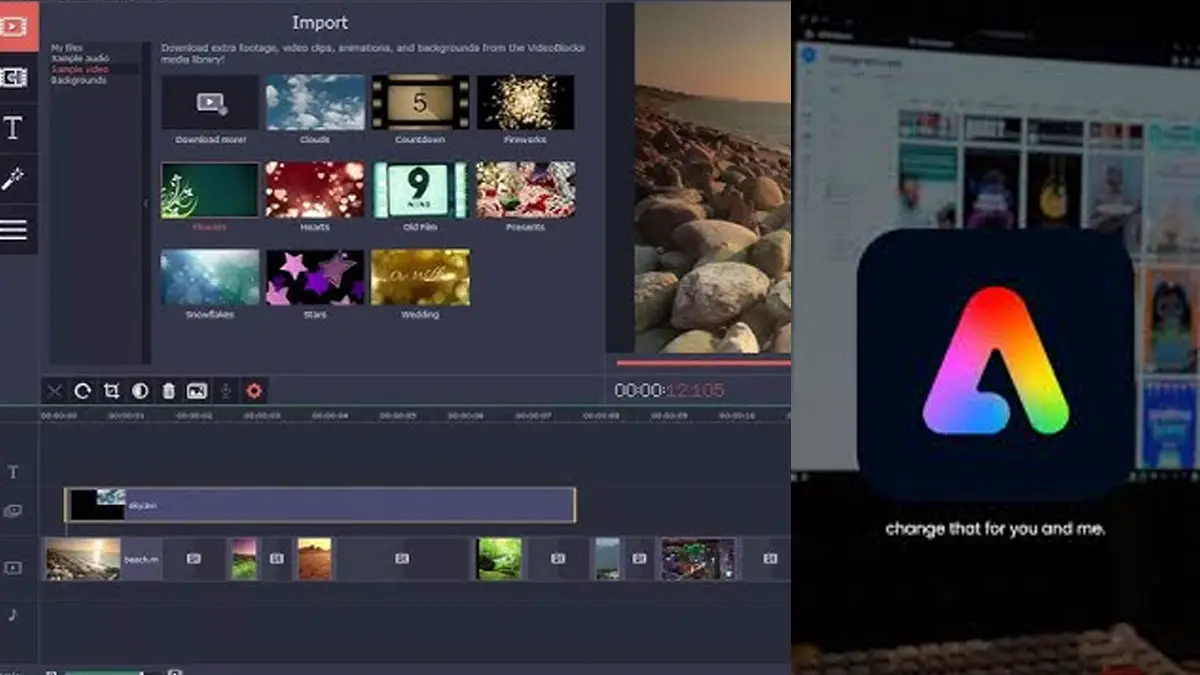Image resolution: width=1200 pixels, height=675 pixels.
Task: Click the beach stones preview image
Action: [712, 177]
